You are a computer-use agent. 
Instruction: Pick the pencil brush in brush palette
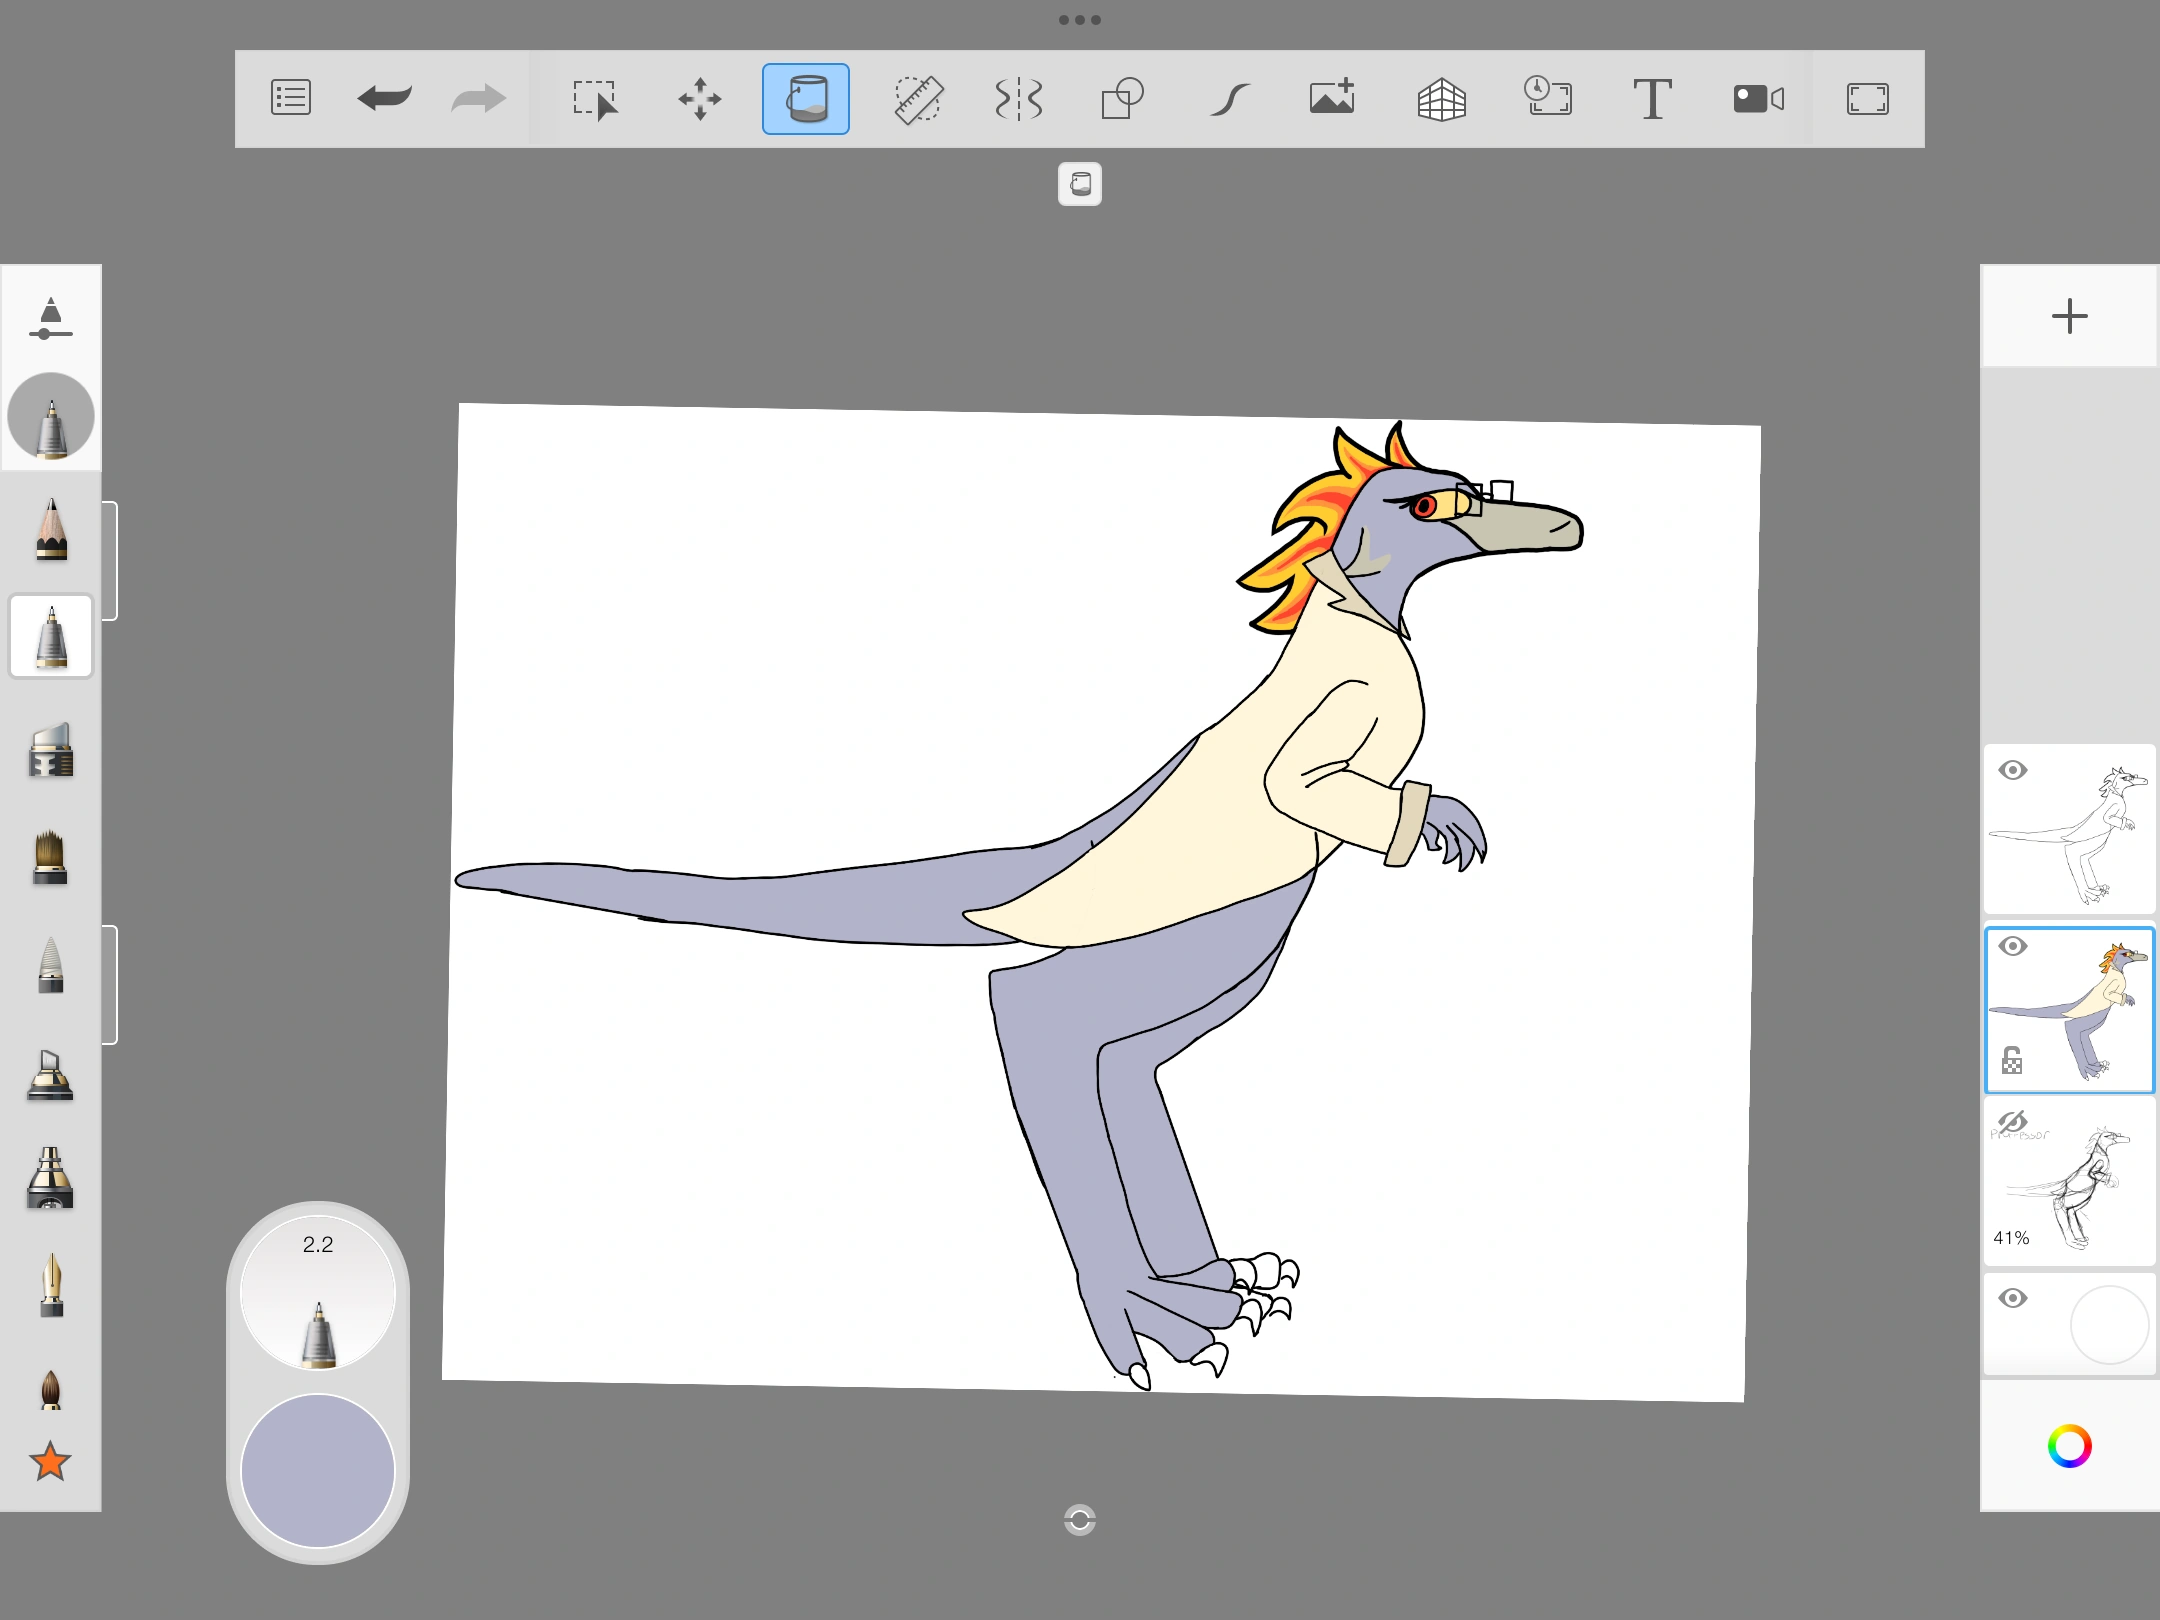click(x=51, y=530)
